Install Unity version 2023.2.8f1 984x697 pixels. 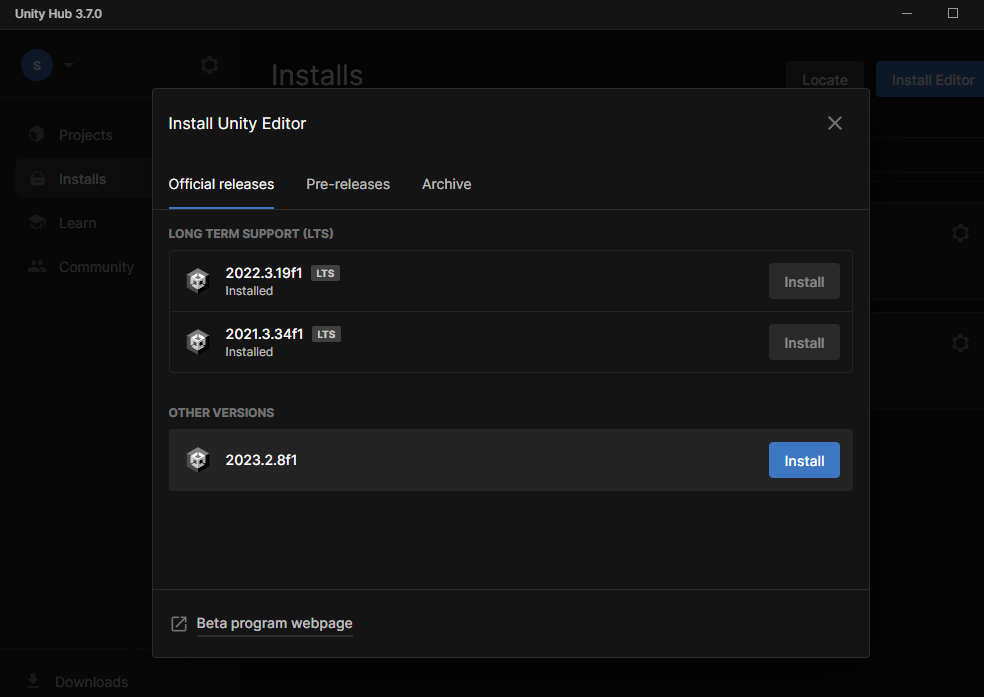pyautogui.click(x=804, y=460)
